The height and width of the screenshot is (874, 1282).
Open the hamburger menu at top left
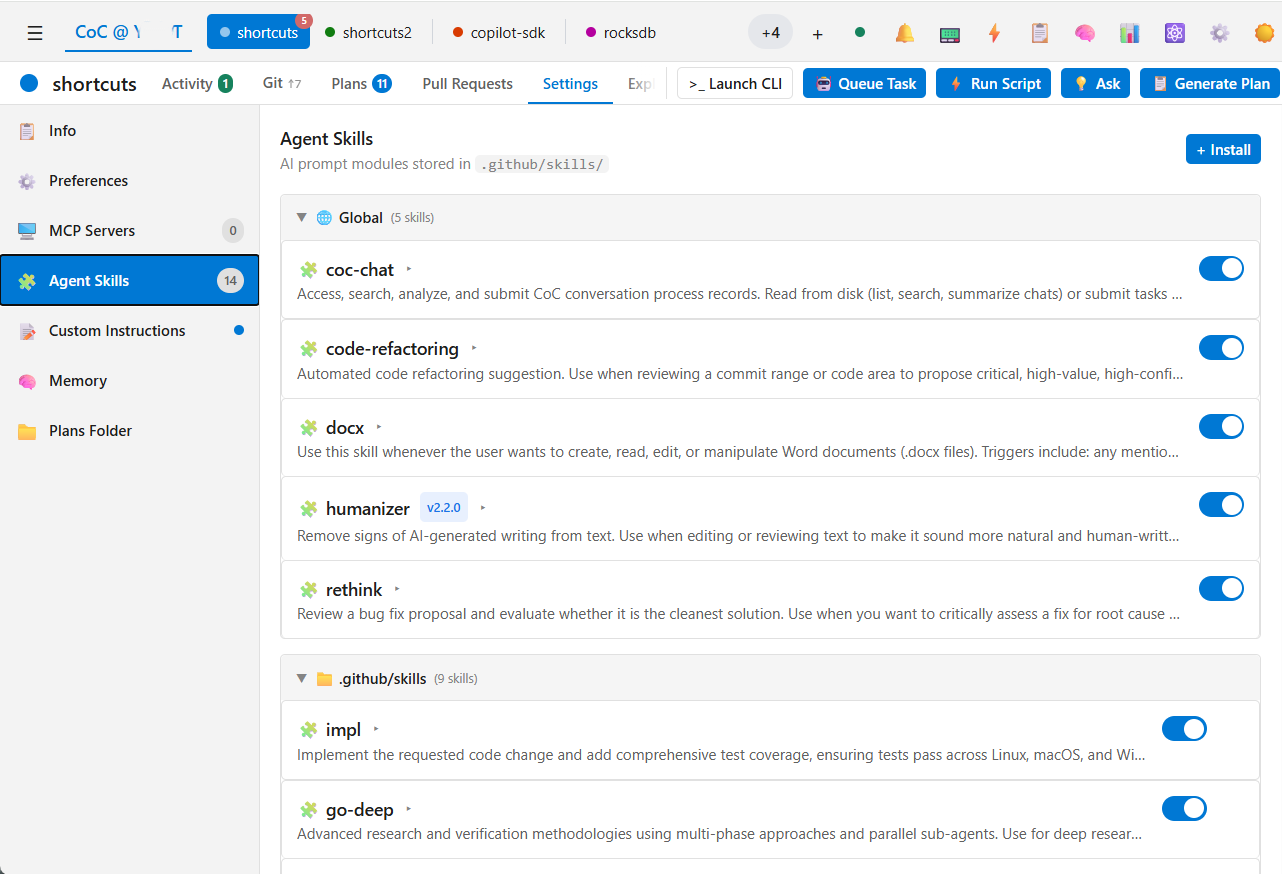[35, 32]
